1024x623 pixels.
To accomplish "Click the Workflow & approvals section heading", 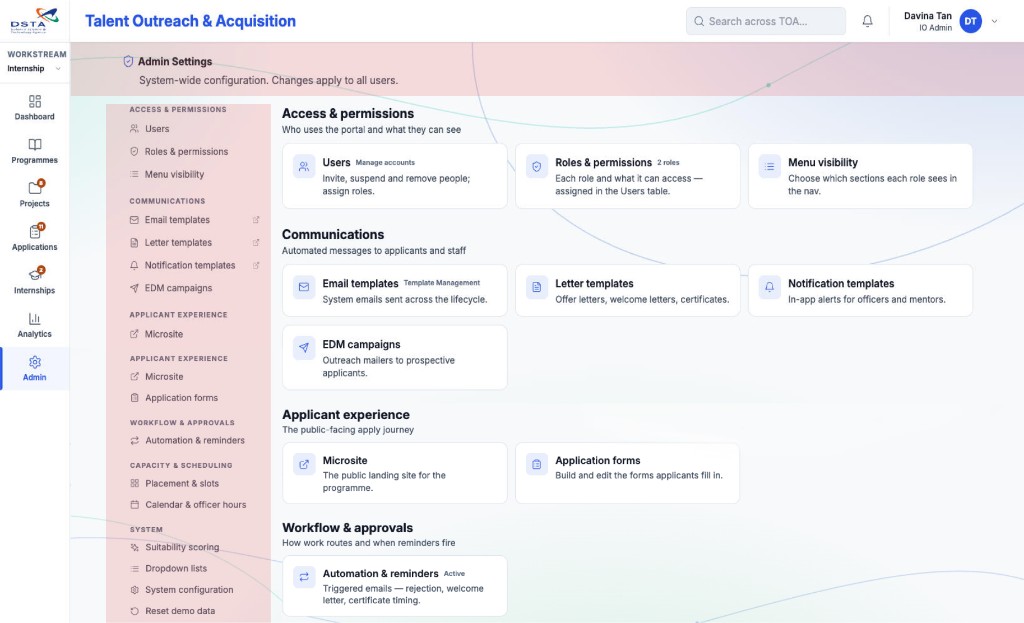I will click(347, 528).
